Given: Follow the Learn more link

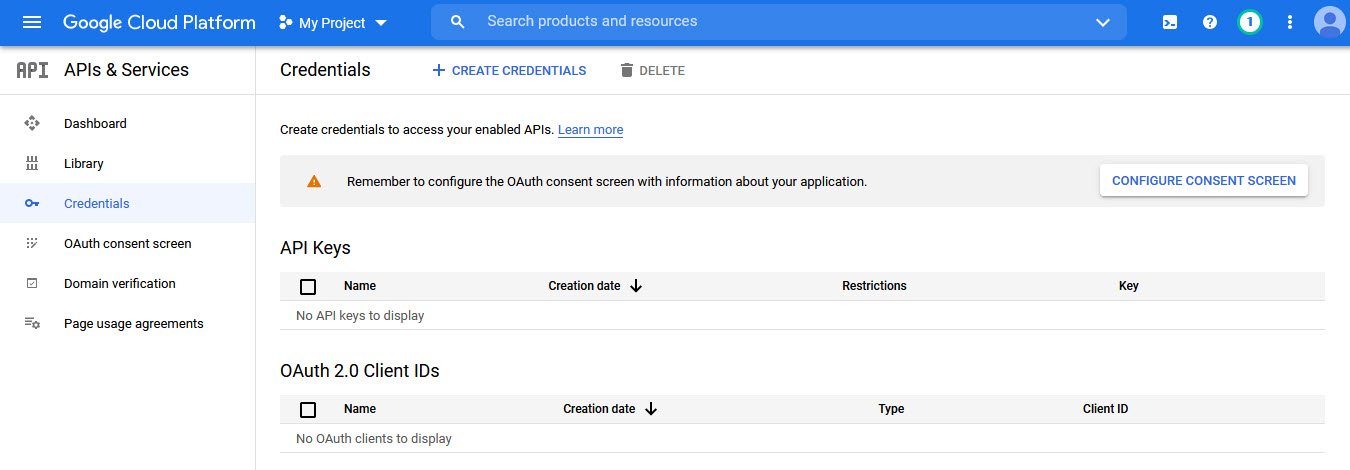Looking at the screenshot, I should pyautogui.click(x=590, y=130).
